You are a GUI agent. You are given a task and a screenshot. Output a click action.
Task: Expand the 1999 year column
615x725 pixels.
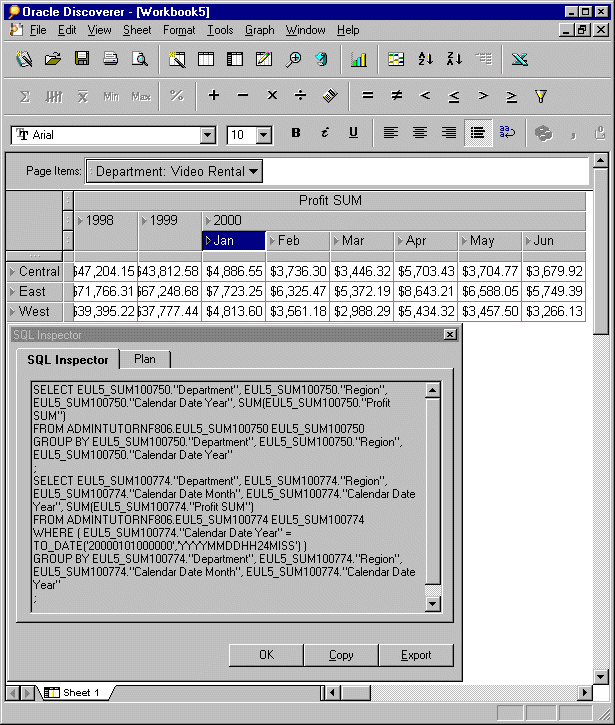pos(144,221)
